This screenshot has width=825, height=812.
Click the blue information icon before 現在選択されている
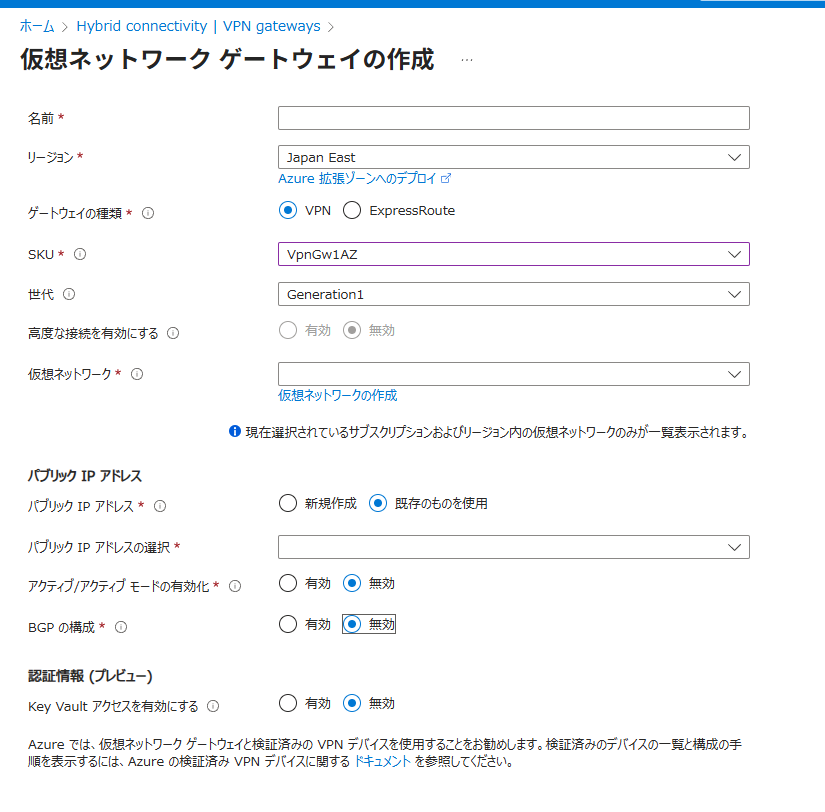[235, 432]
